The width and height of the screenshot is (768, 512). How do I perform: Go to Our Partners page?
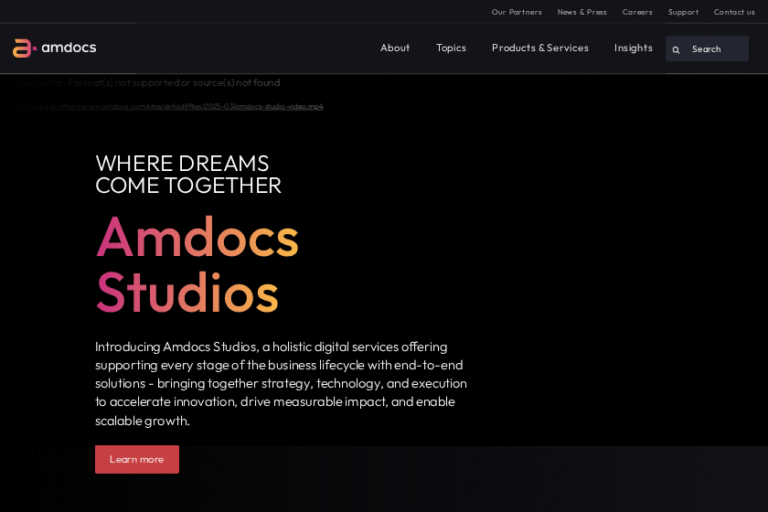coord(516,12)
